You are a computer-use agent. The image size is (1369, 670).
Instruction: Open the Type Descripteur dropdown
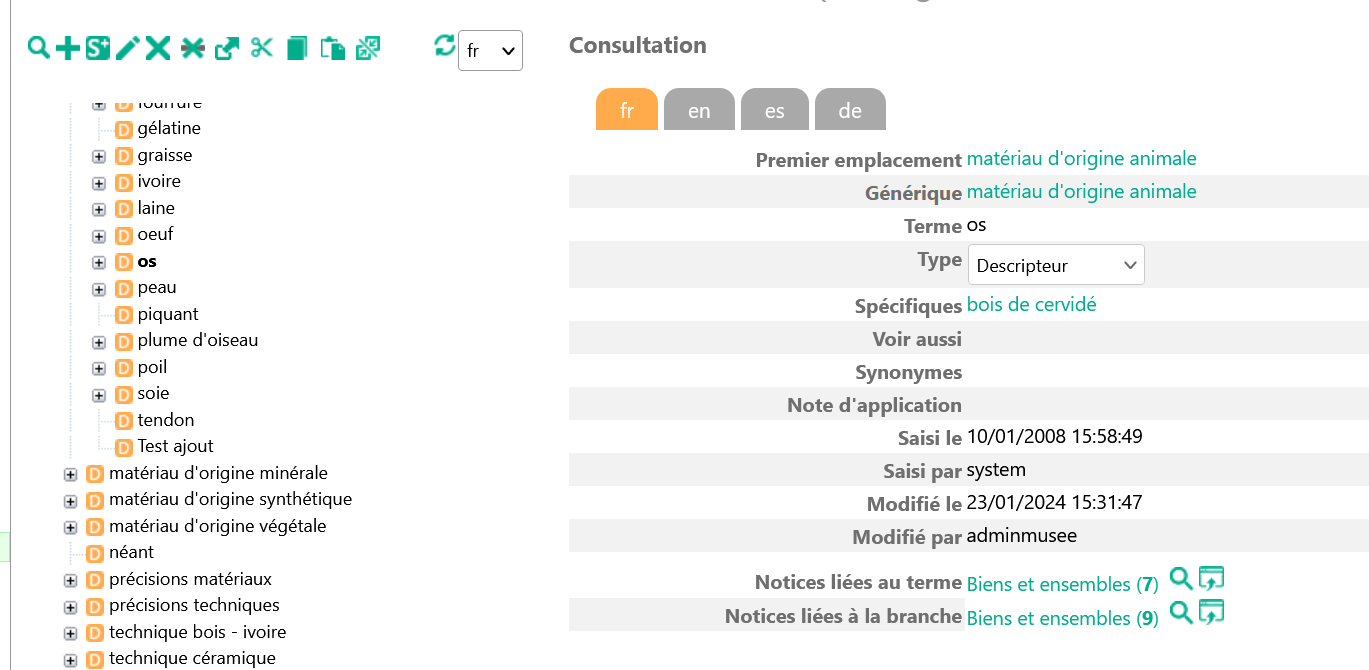[x=1056, y=265]
